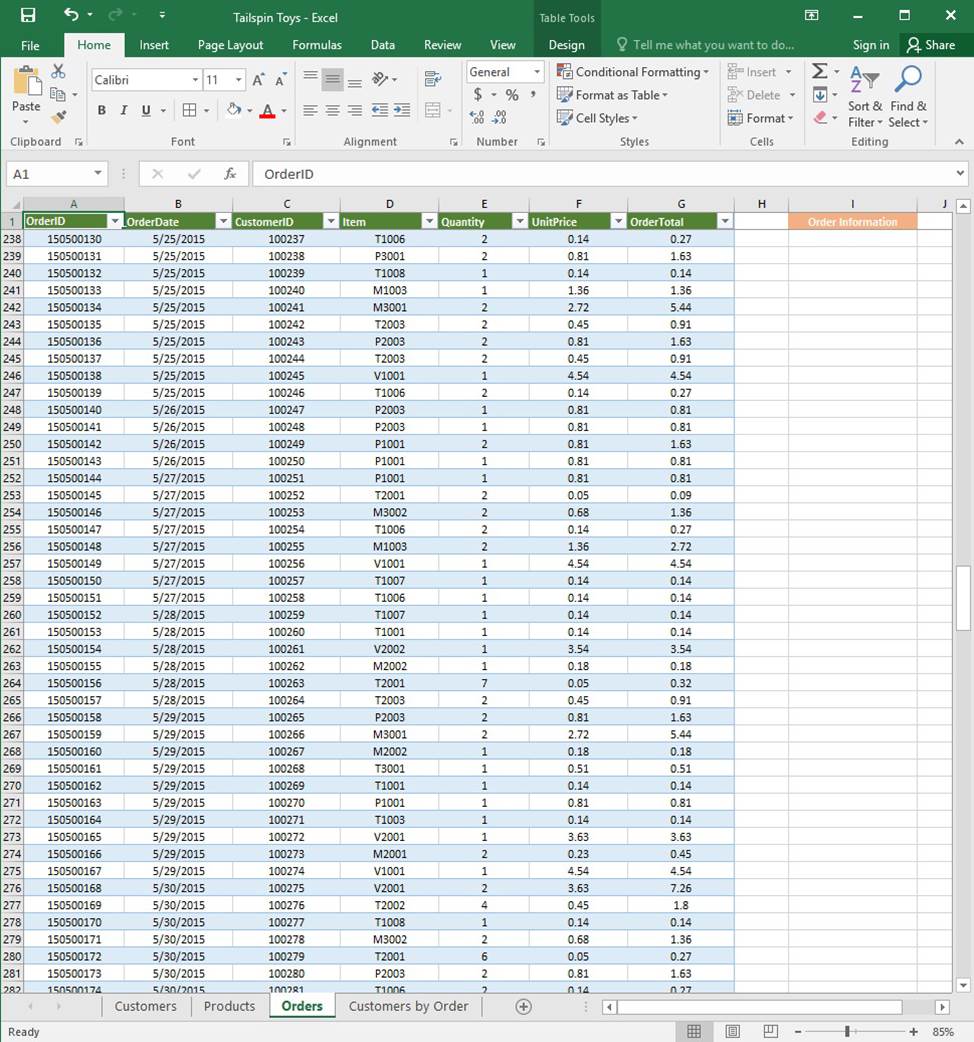Add a new sheet with plus icon

(x=523, y=1006)
